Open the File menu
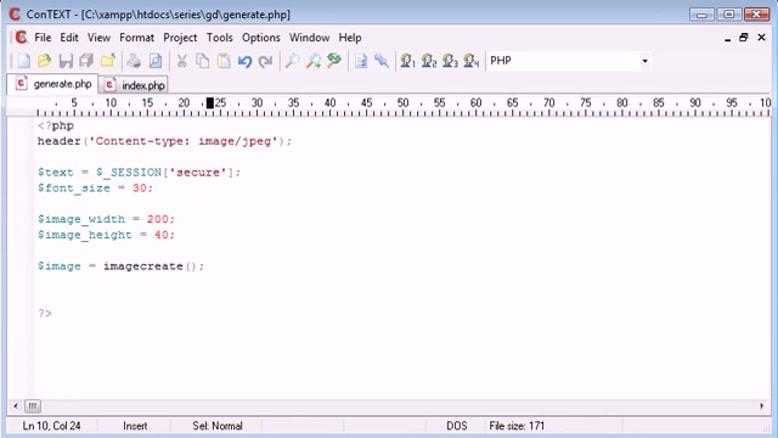Image resolution: width=778 pixels, height=438 pixels. tap(43, 38)
